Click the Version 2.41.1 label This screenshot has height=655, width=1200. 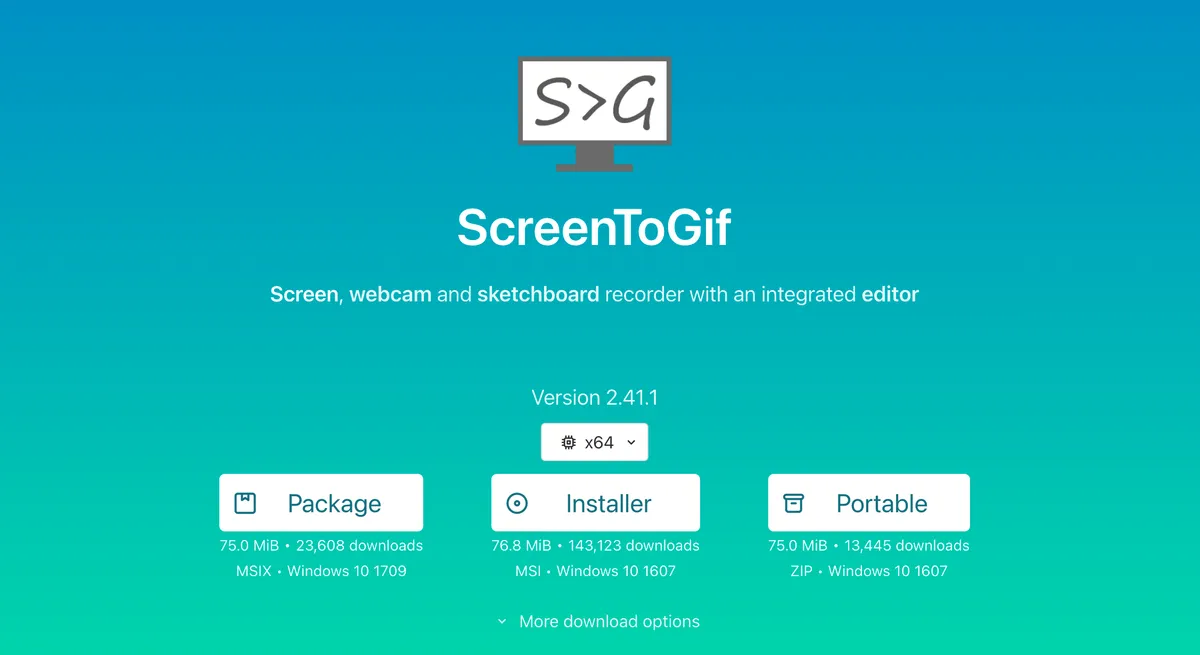tap(595, 397)
